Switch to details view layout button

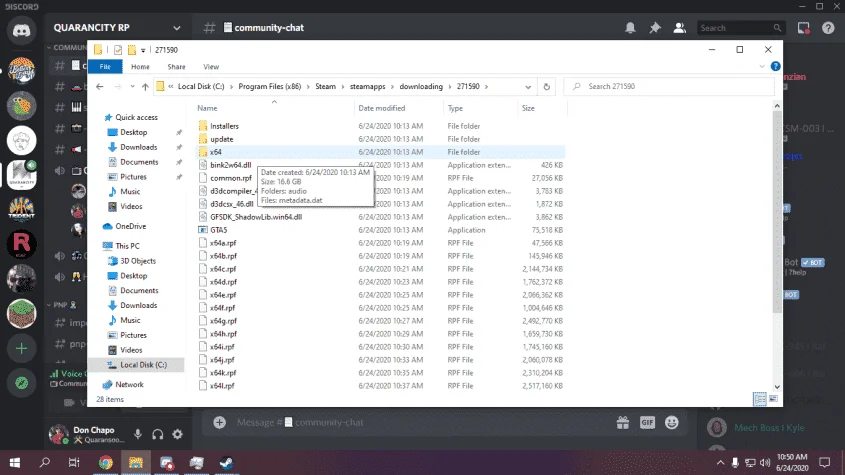[x=760, y=399]
